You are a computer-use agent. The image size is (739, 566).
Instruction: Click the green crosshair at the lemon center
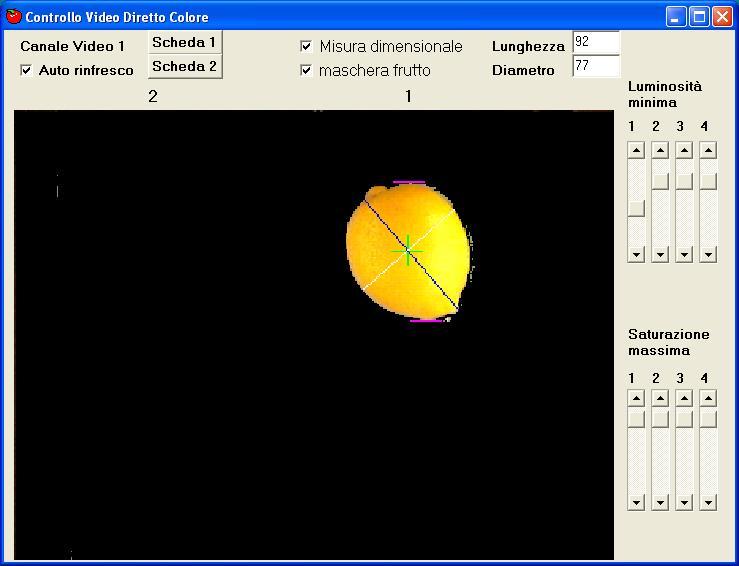[x=407, y=249]
